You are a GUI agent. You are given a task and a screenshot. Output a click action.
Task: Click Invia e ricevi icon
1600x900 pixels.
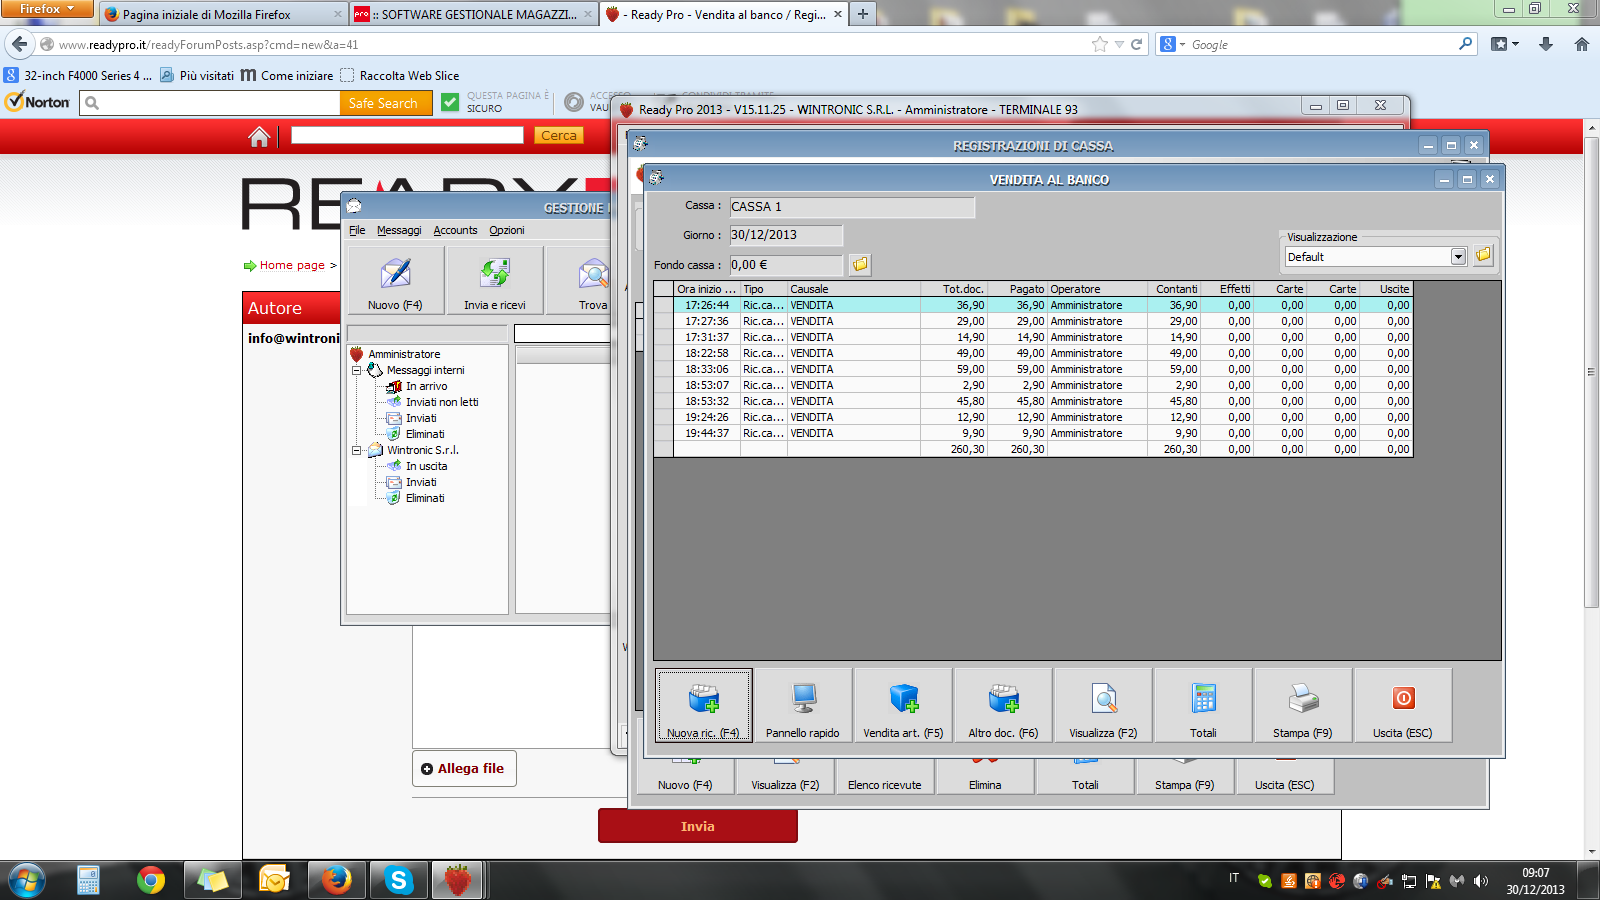[495, 280]
